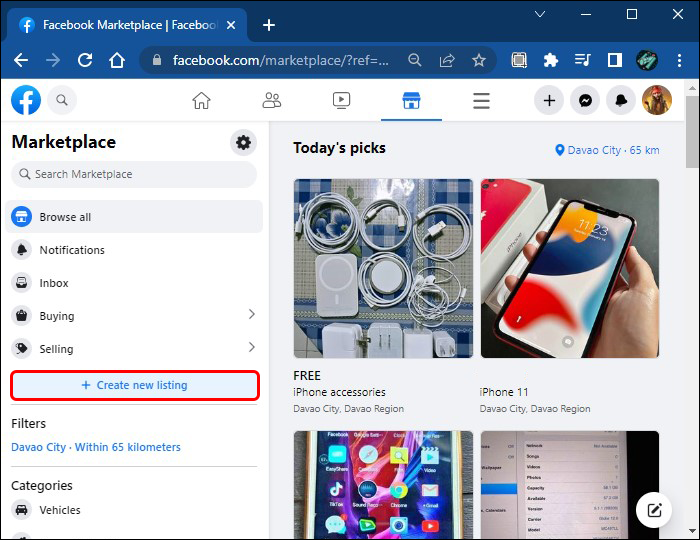
Task: Open the phone settings screen listing thumbnail
Action: pos(570,485)
